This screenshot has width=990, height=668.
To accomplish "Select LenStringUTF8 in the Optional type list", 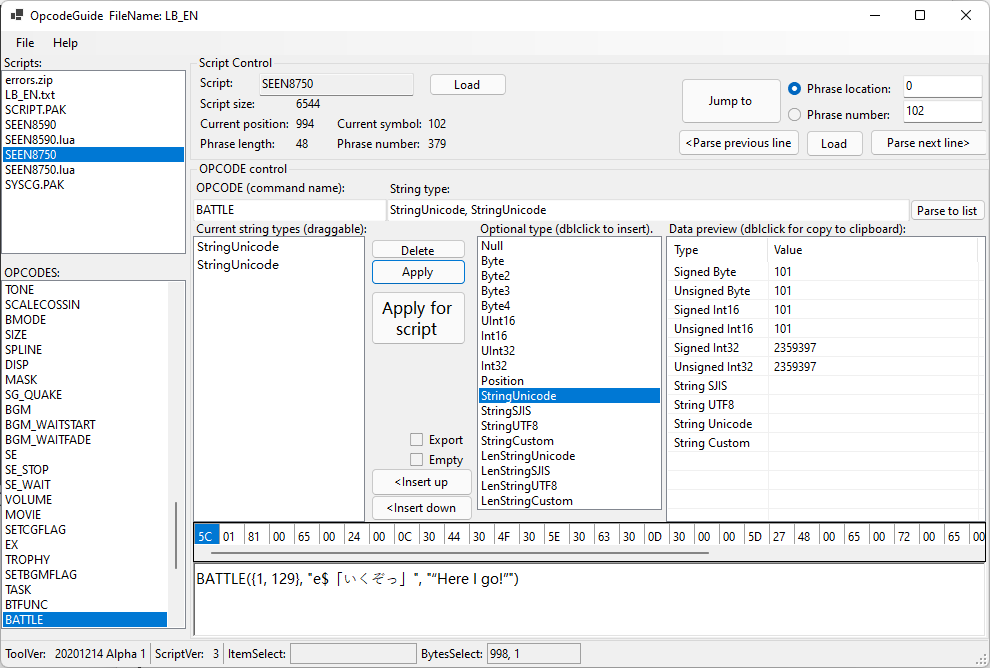I will tap(569, 486).
